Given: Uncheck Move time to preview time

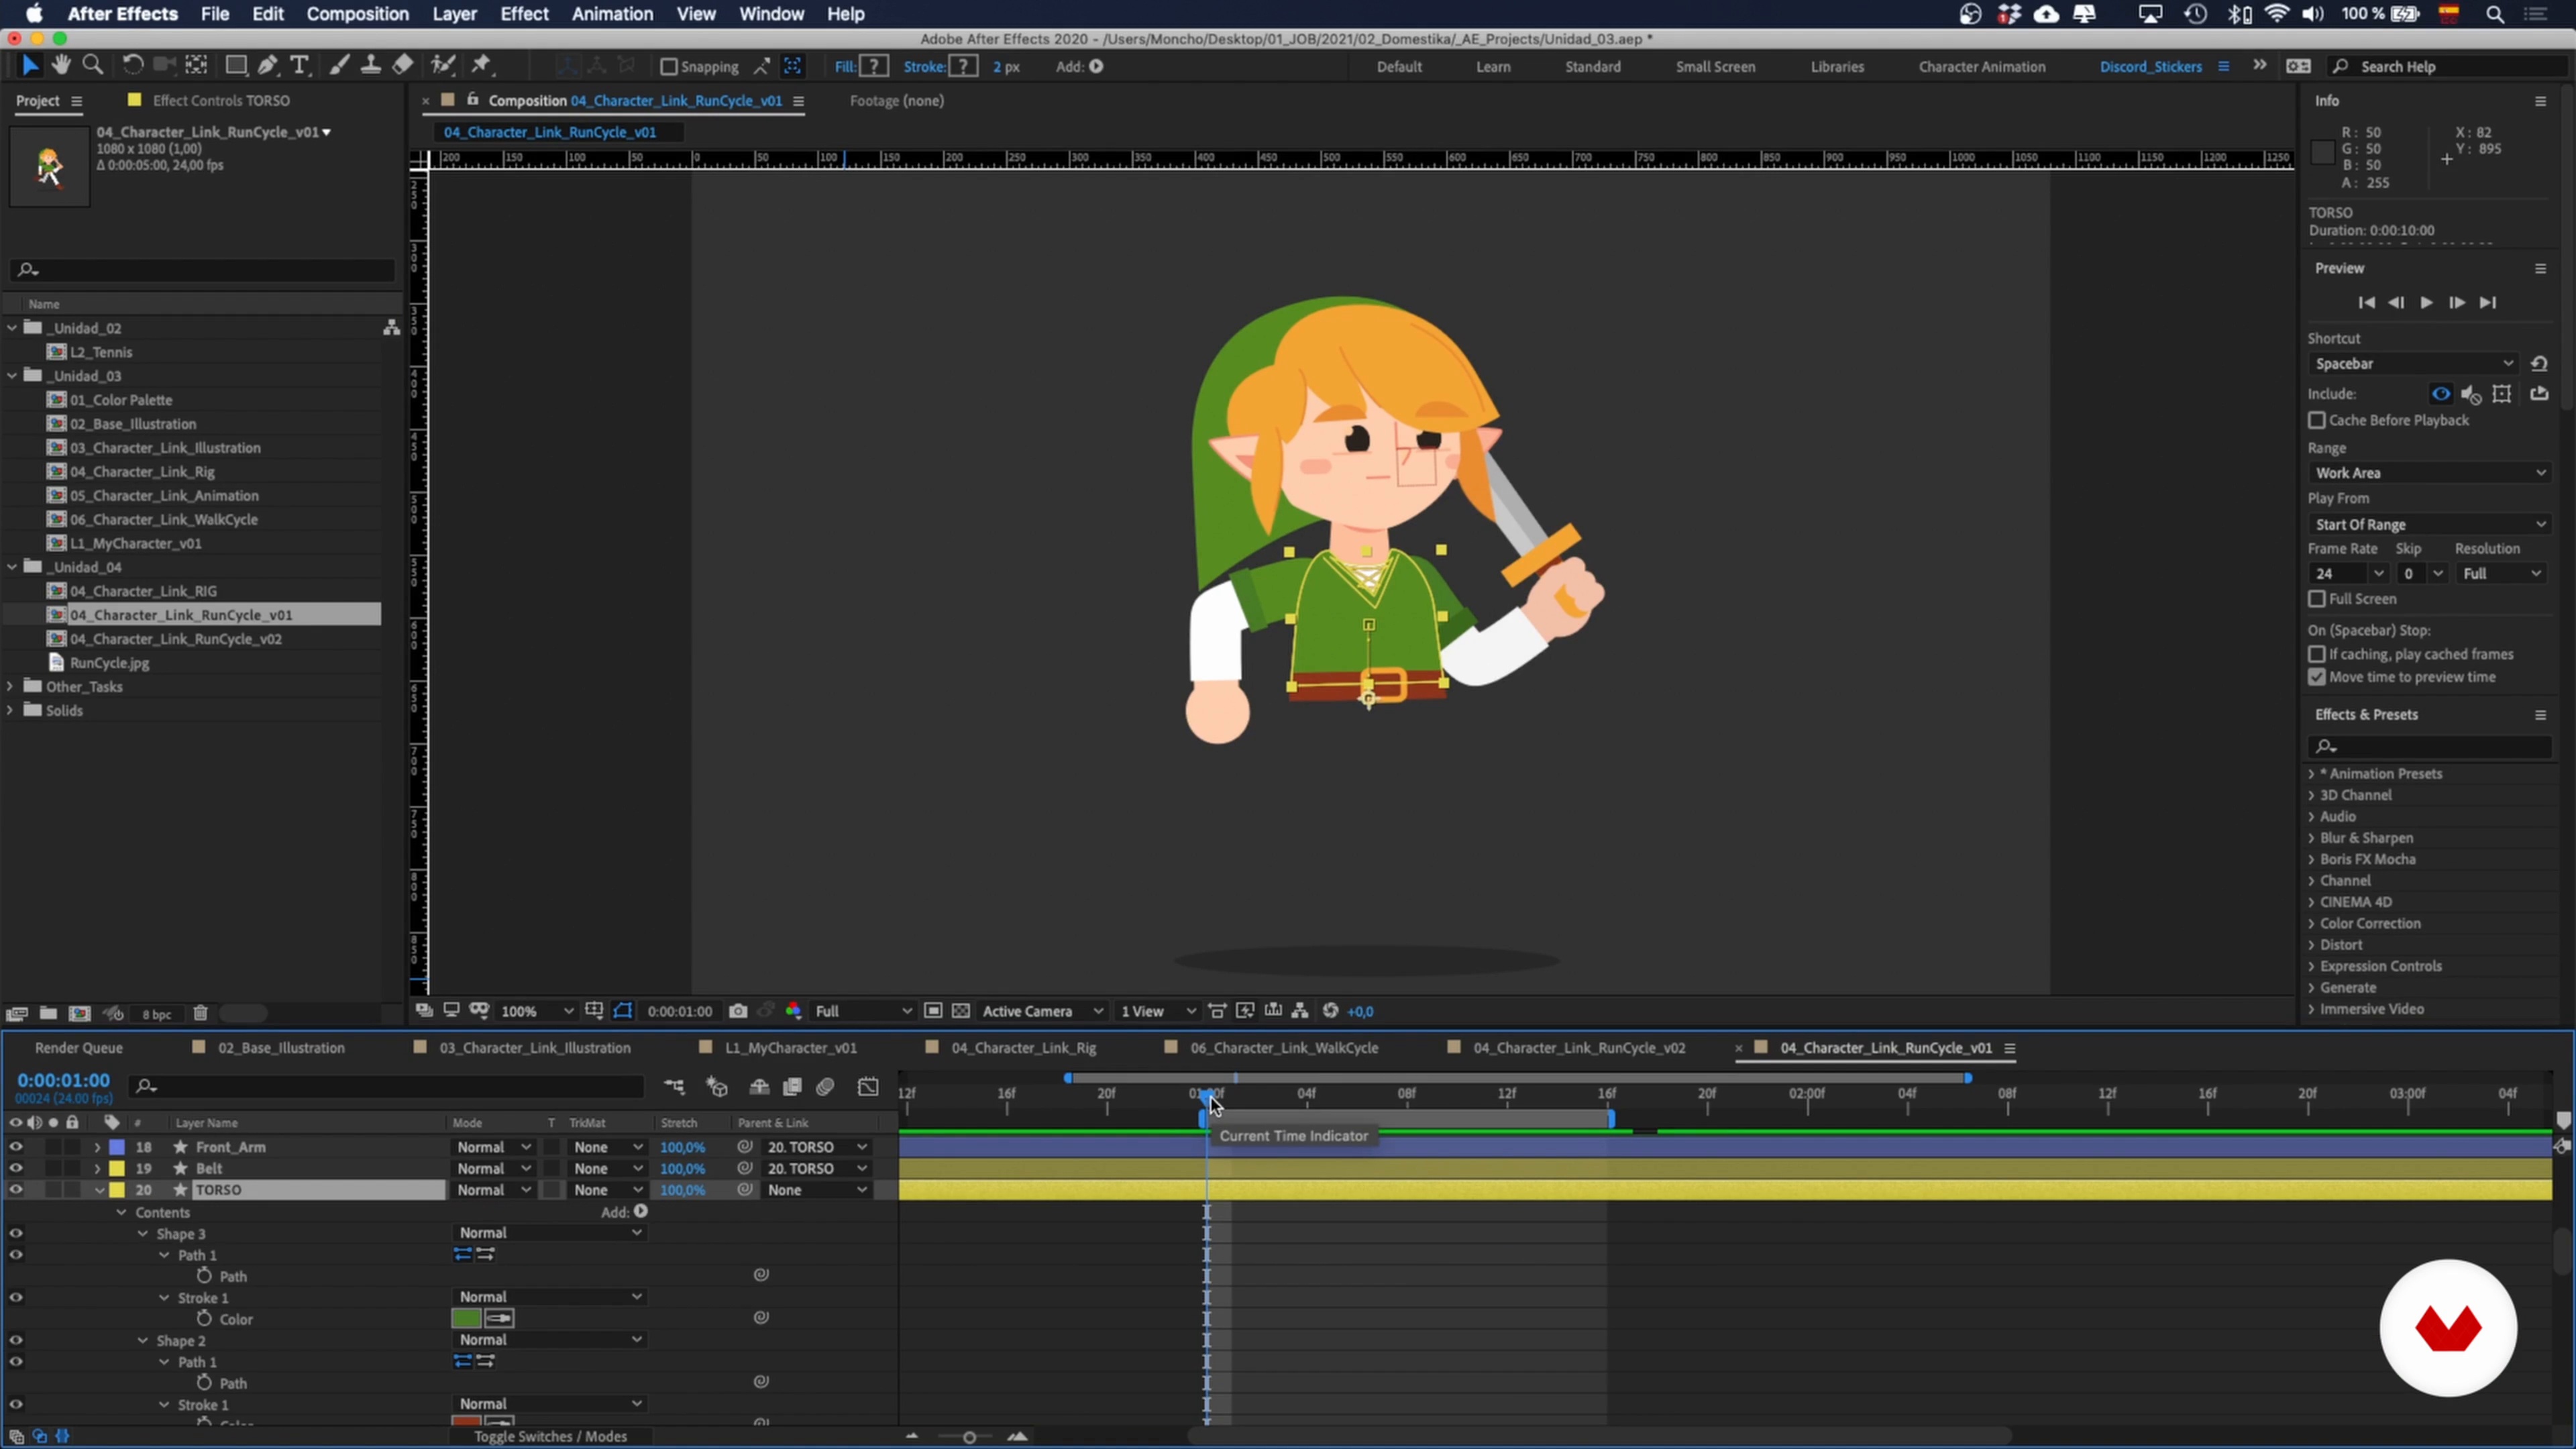Looking at the screenshot, I should (2317, 677).
